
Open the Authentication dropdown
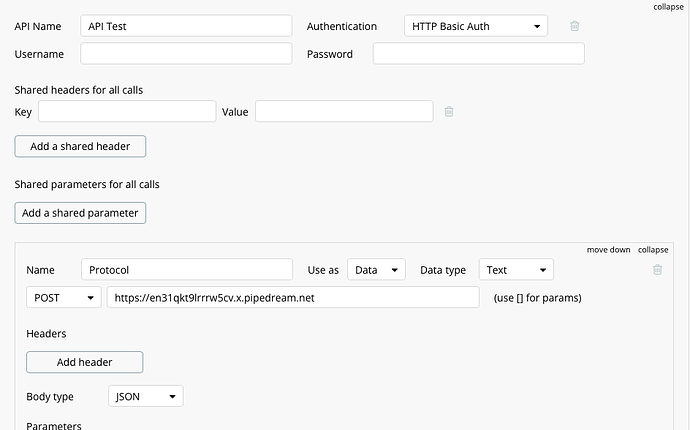click(475, 26)
